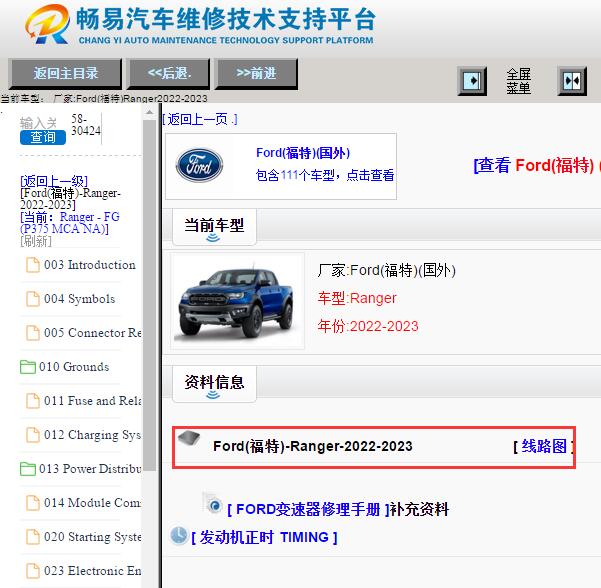This screenshot has width=601, height=588.
Task: Click the green folder icon beside 010 Grounds
Action: [x=28, y=367]
